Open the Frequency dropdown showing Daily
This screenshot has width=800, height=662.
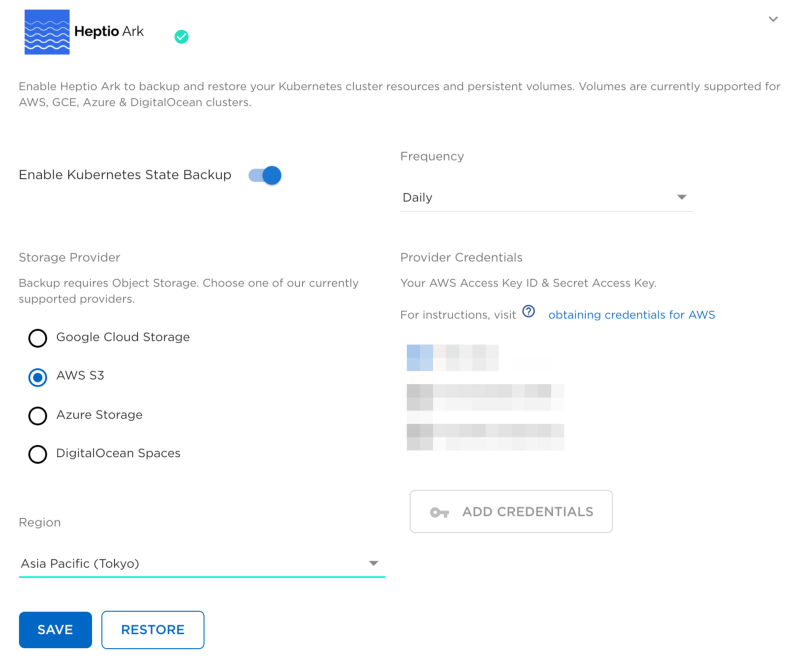pyautogui.click(x=546, y=197)
